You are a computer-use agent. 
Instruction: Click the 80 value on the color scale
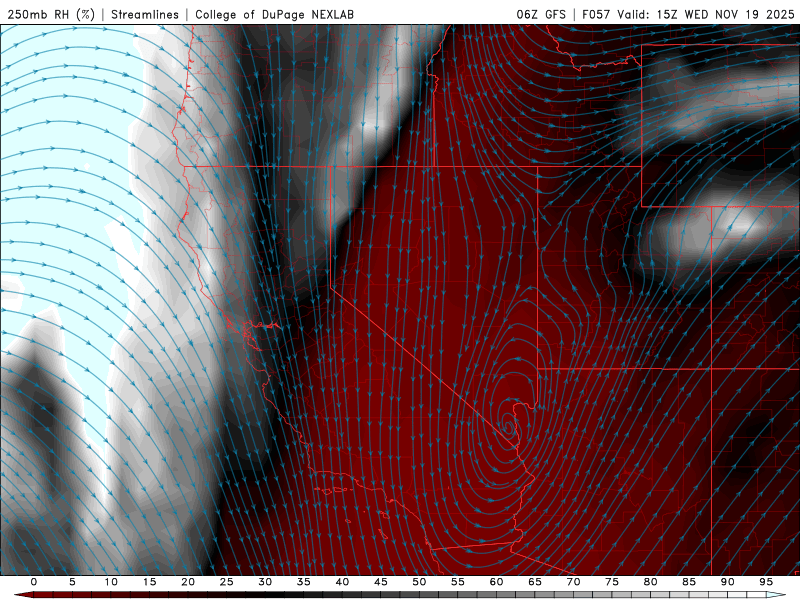651,582
